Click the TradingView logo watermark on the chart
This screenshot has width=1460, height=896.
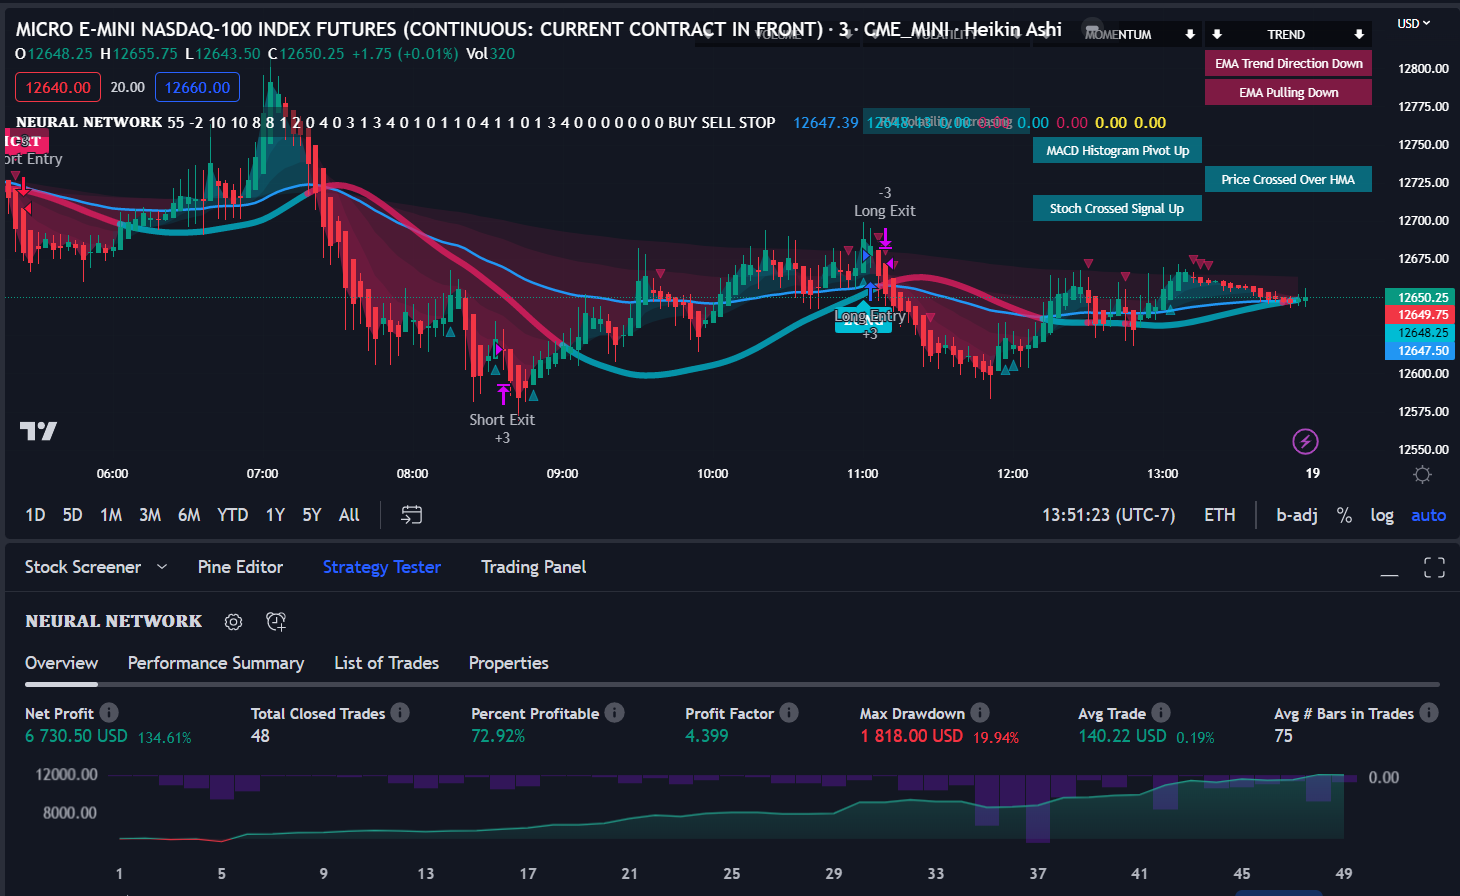pyautogui.click(x=37, y=431)
